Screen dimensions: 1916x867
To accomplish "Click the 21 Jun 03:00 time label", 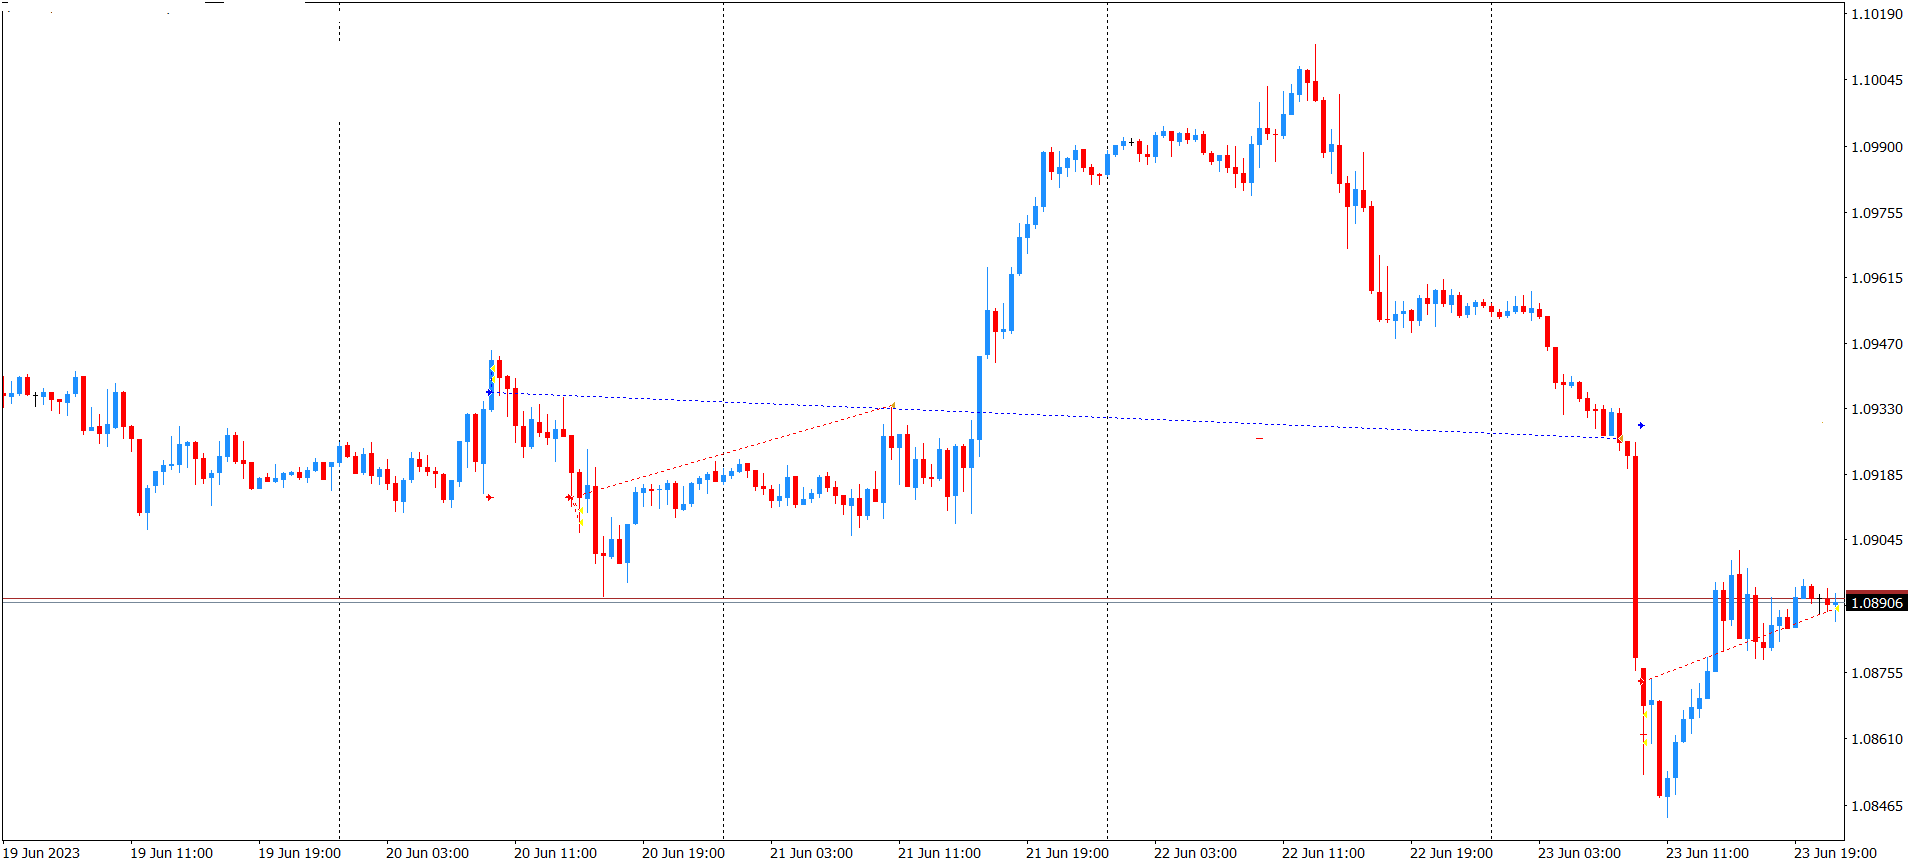I will (811, 853).
